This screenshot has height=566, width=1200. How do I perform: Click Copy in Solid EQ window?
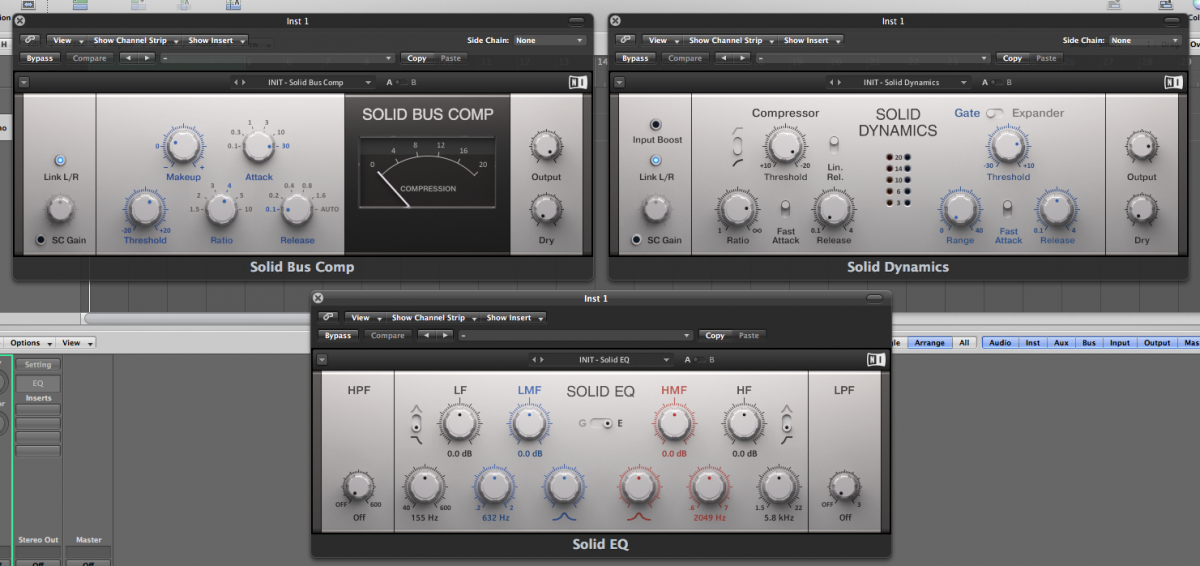pyautogui.click(x=715, y=335)
